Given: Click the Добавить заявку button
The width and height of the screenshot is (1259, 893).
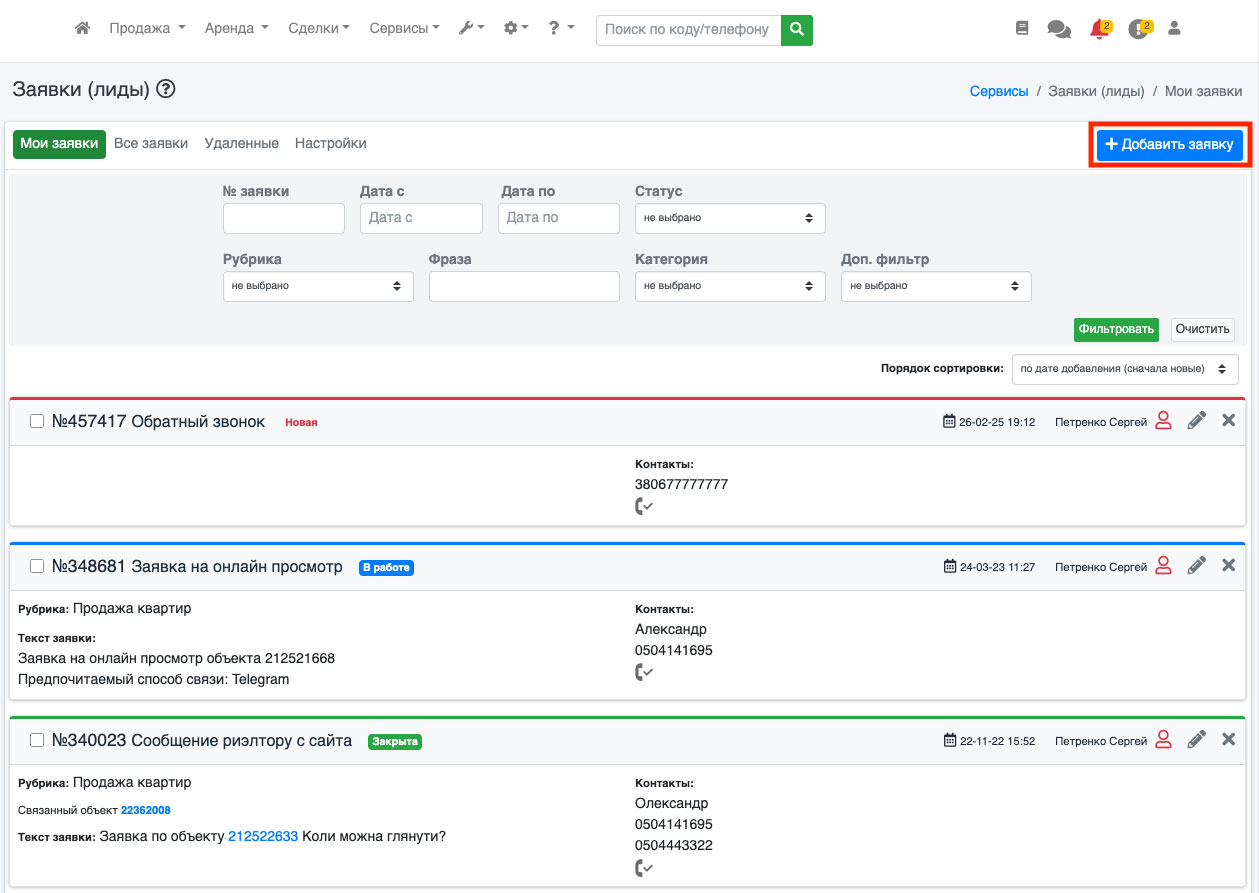Looking at the screenshot, I should click(x=1169, y=145).
